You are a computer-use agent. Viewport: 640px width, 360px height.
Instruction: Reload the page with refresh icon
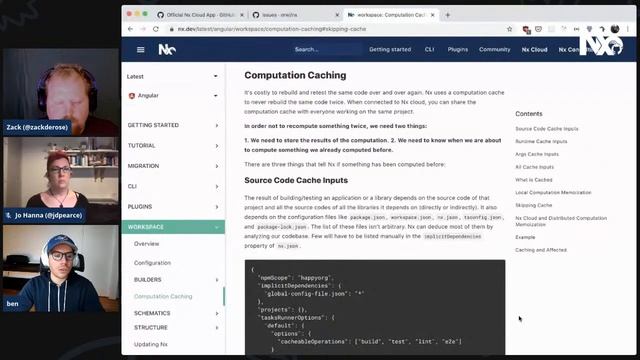[x=156, y=29]
